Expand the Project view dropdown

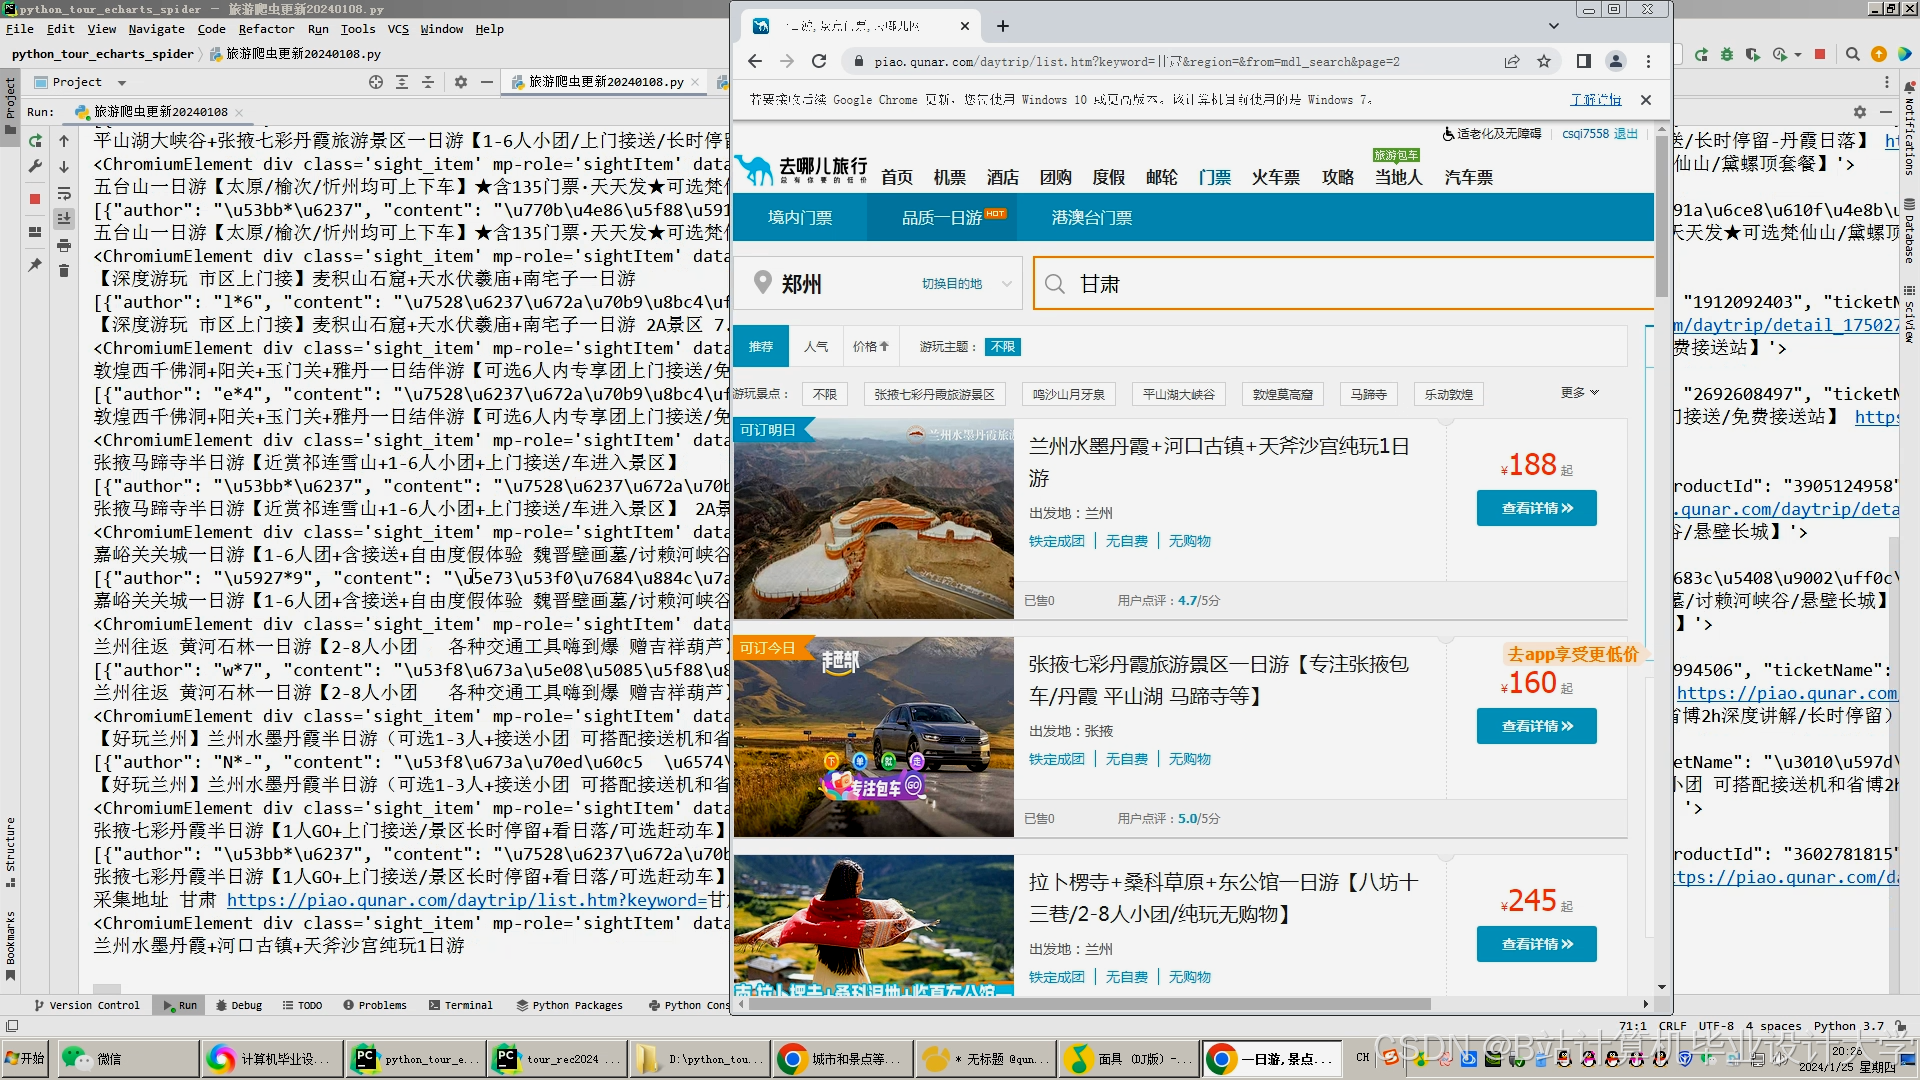coord(122,82)
